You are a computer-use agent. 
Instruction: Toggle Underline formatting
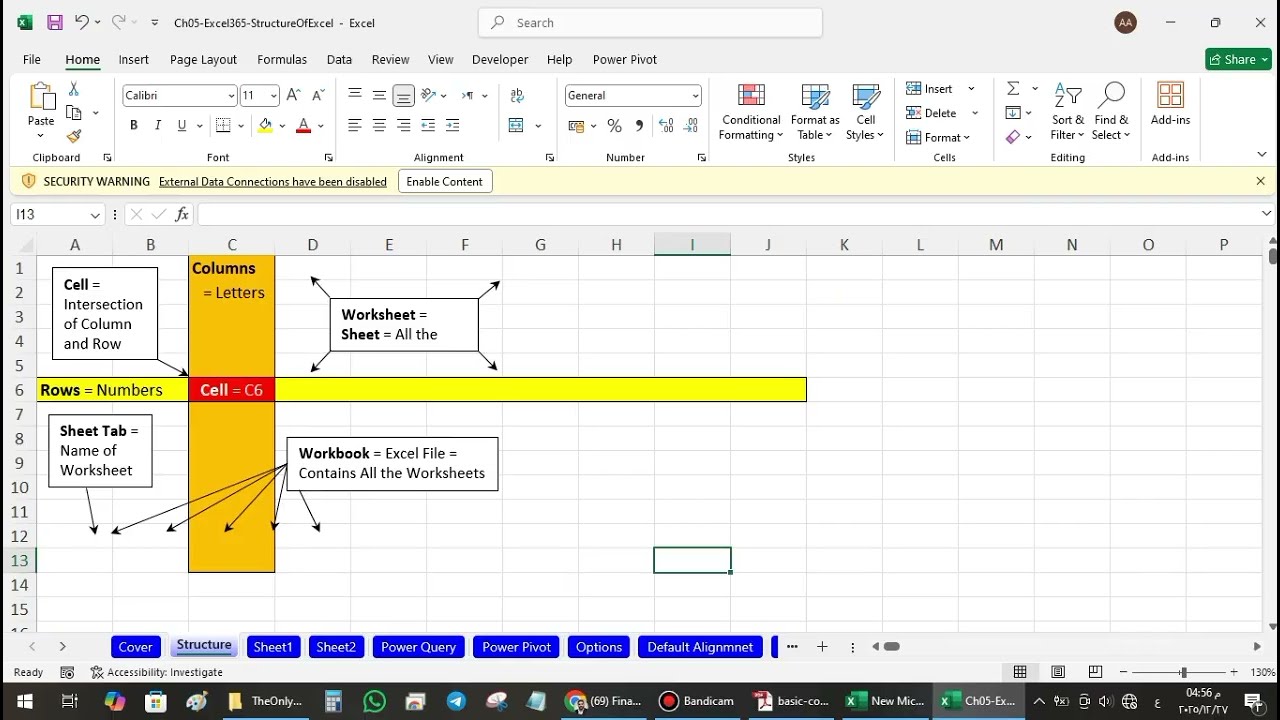click(181, 126)
